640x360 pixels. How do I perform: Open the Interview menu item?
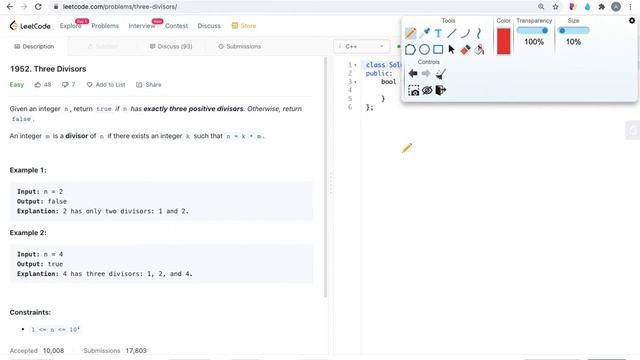click(142, 26)
